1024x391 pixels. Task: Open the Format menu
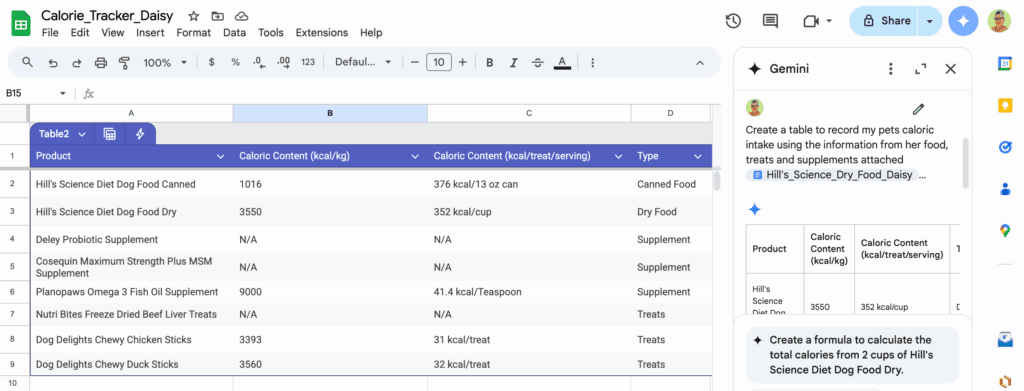click(x=193, y=33)
